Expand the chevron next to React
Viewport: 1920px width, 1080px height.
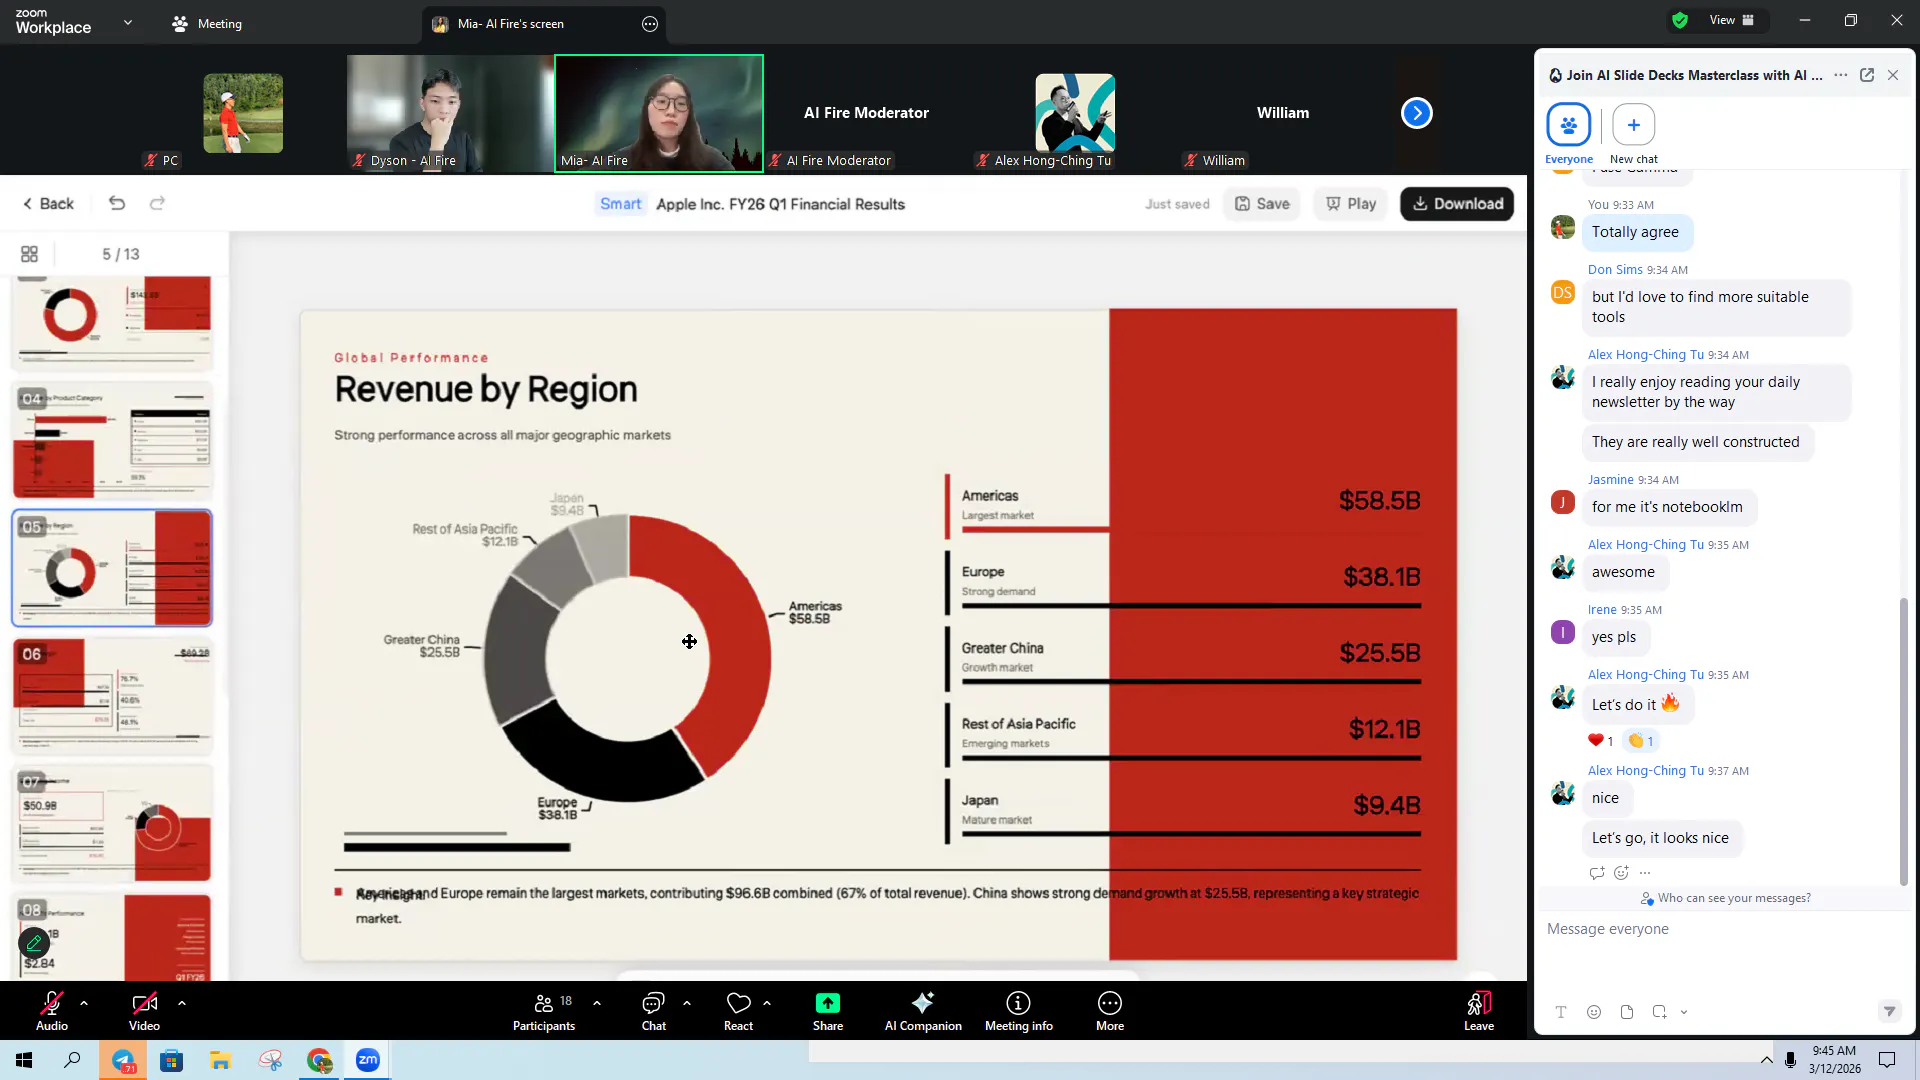(767, 1002)
